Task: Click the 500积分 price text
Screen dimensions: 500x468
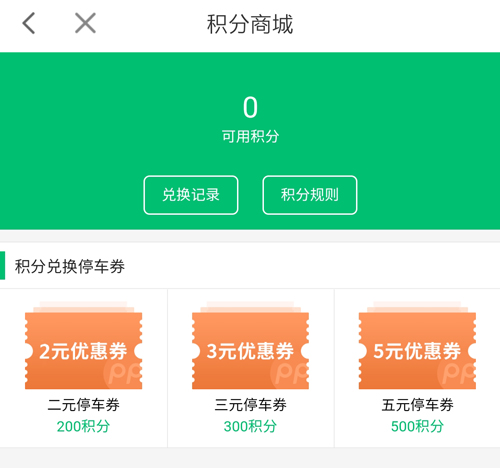Action: tap(417, 426)
